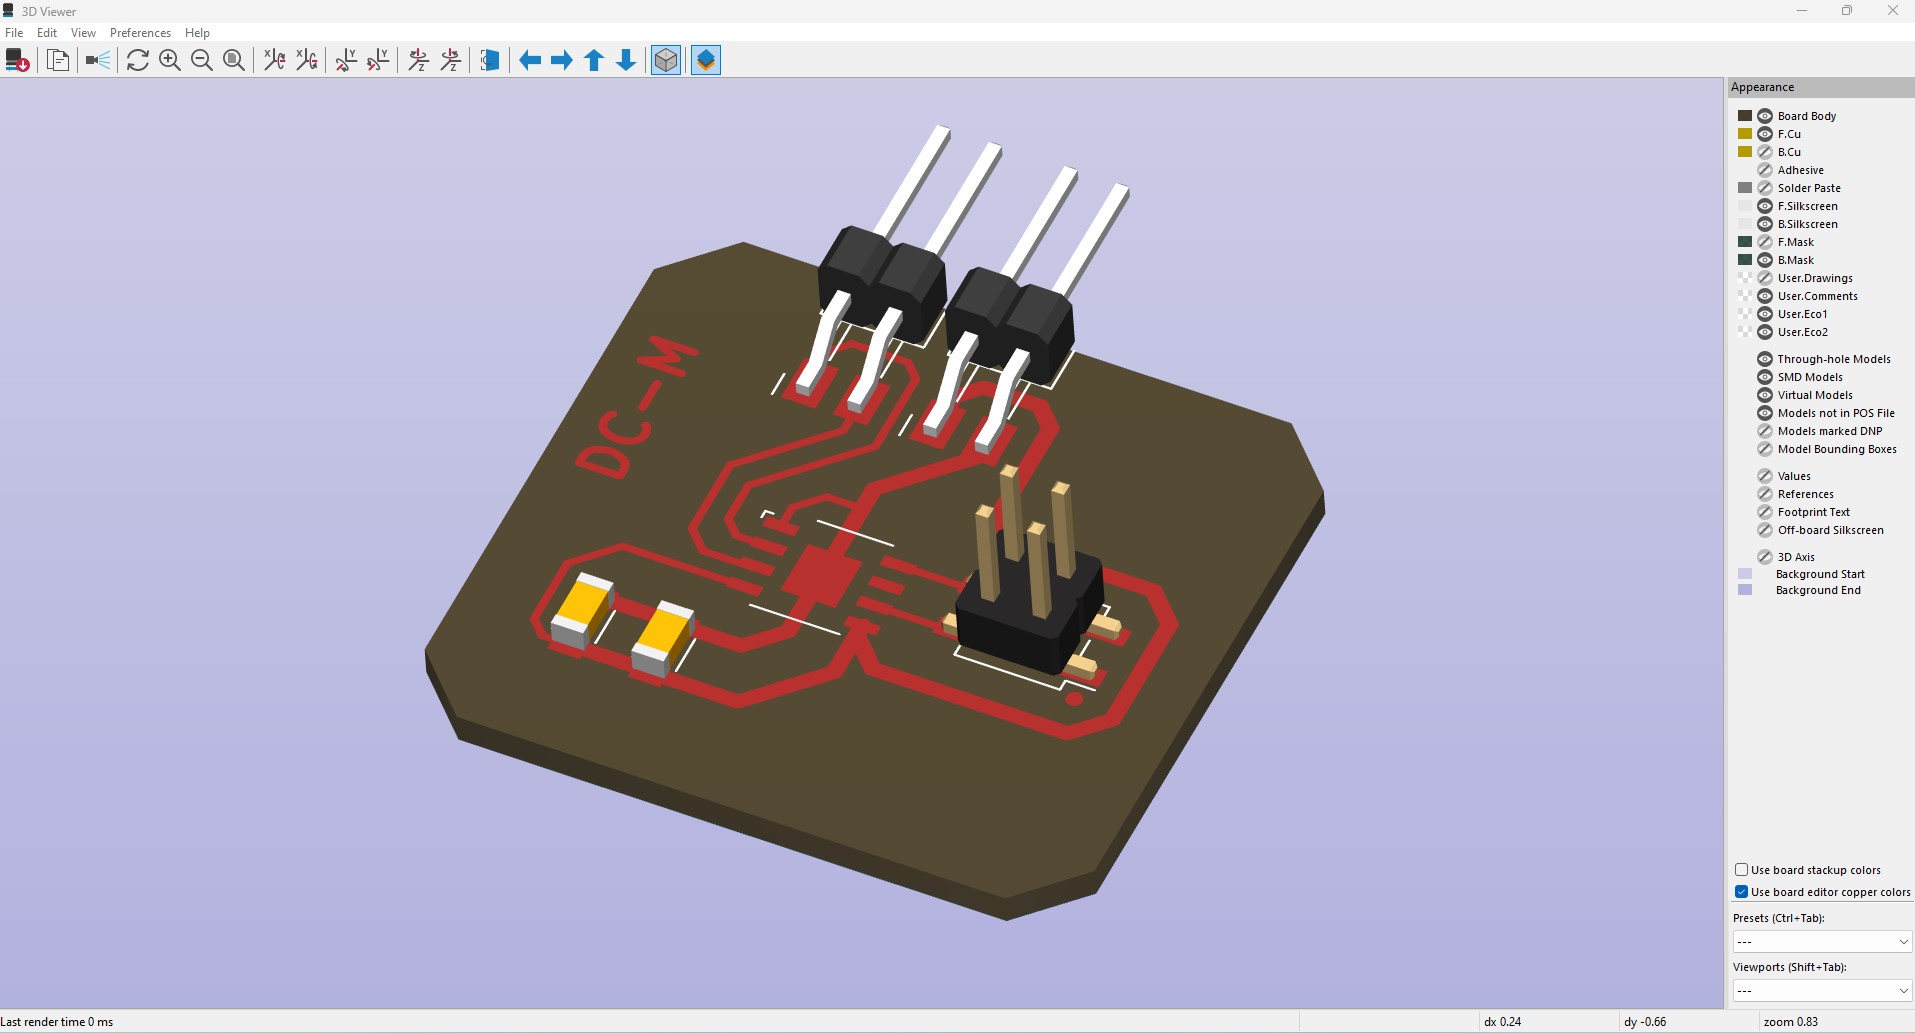Open the File menu
This screenshot has width=1915, height=1033.
click(x=14, y=33)
